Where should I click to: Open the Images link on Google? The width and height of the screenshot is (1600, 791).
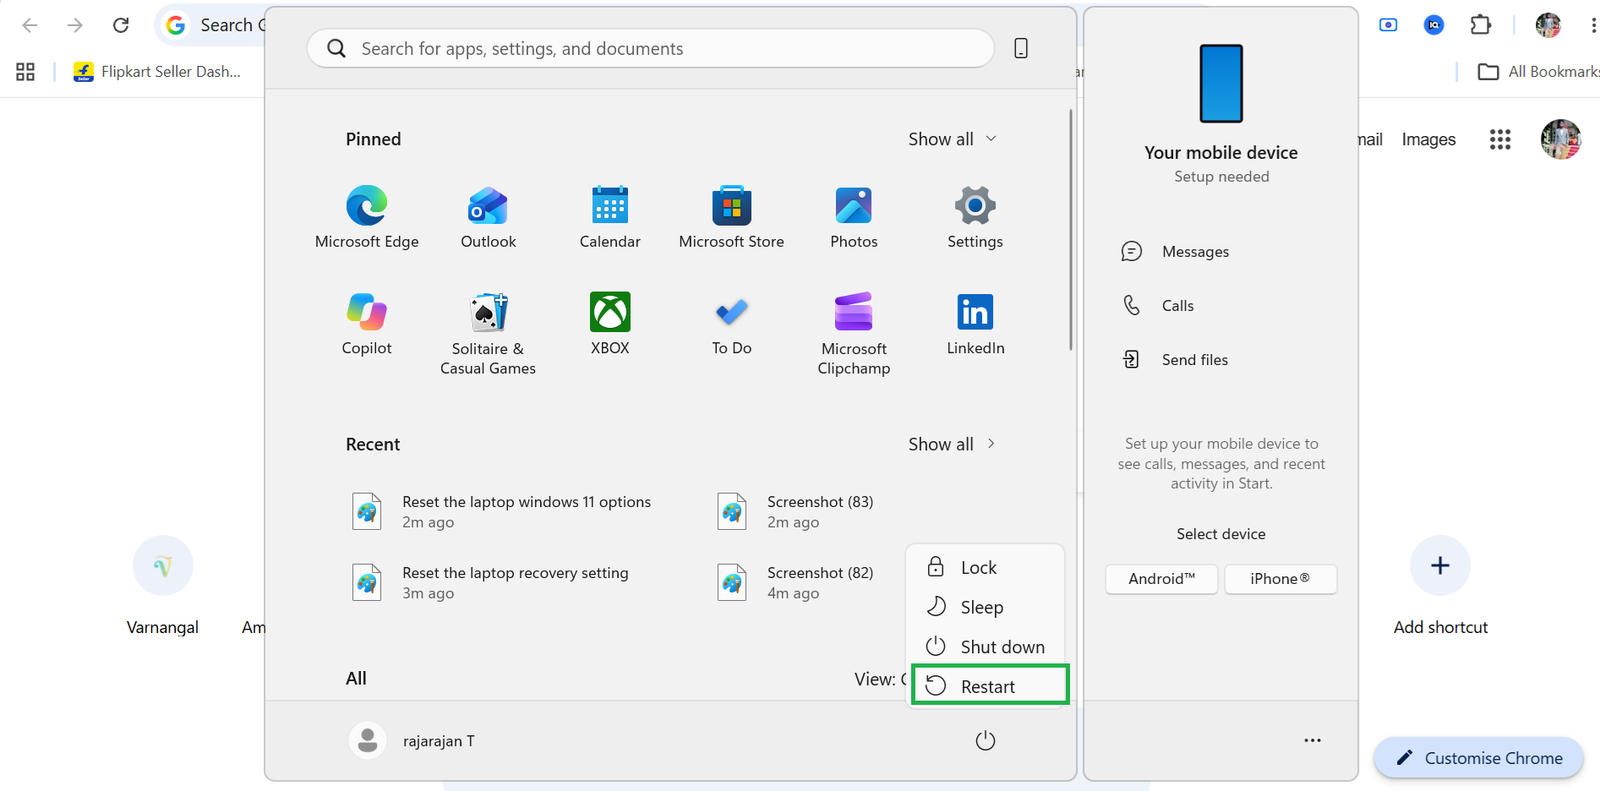point(1428,140)
